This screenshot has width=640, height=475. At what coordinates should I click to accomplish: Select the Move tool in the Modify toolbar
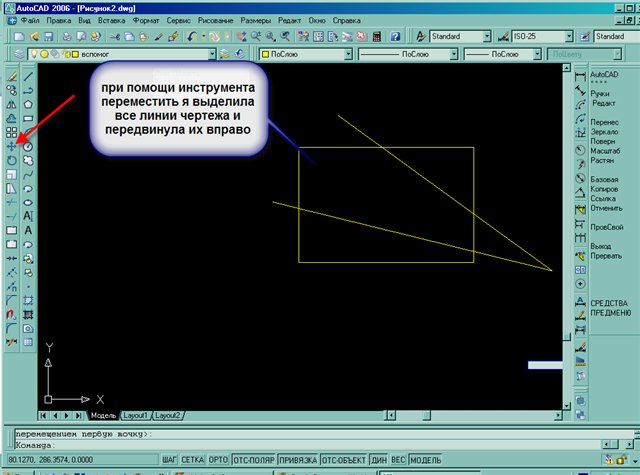tap(11, 146)
